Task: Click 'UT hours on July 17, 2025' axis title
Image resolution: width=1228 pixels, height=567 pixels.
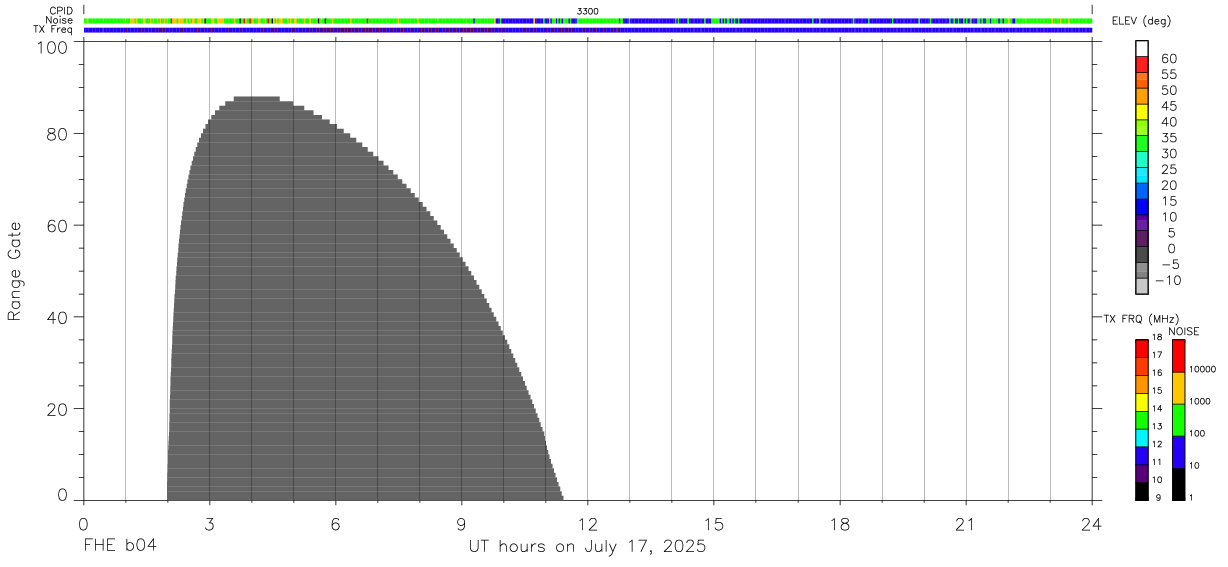Action: click(587, 547)
